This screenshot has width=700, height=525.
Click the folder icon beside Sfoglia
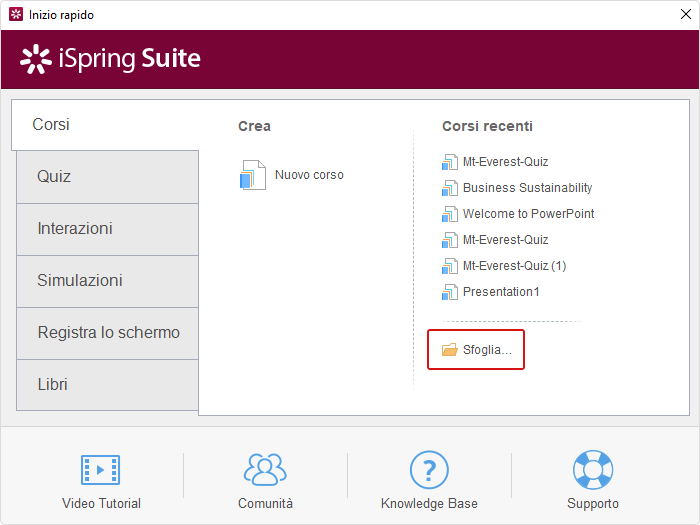pos(450,350)
